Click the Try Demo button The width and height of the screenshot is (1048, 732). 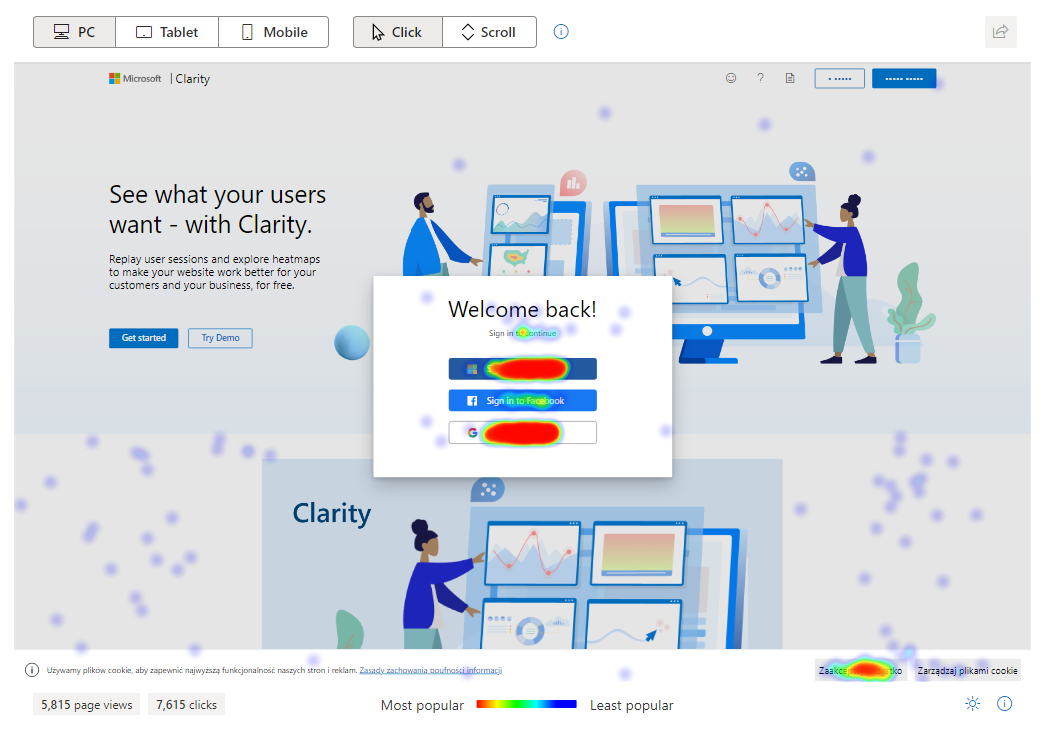(x=220, y=338)
